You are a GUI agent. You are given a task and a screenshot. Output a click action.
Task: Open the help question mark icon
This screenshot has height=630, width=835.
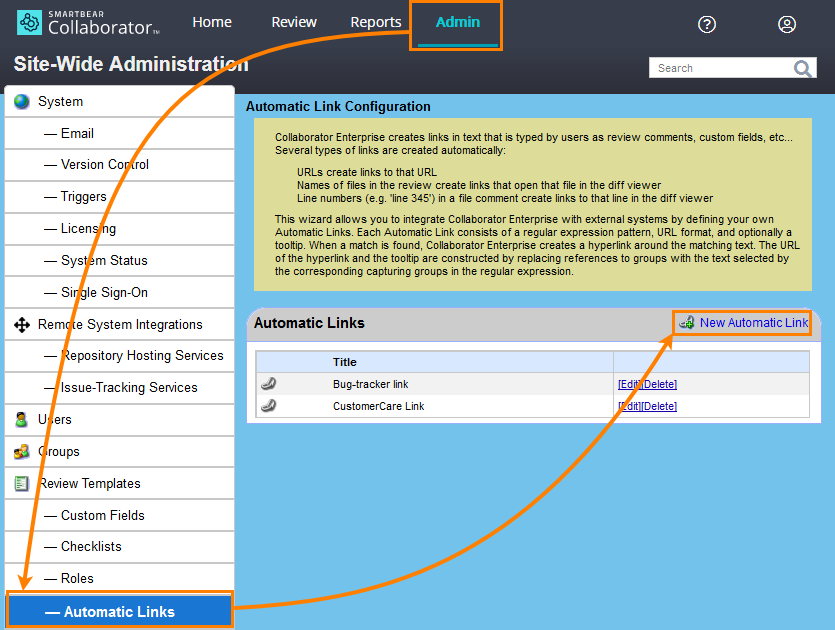(707, 24)
